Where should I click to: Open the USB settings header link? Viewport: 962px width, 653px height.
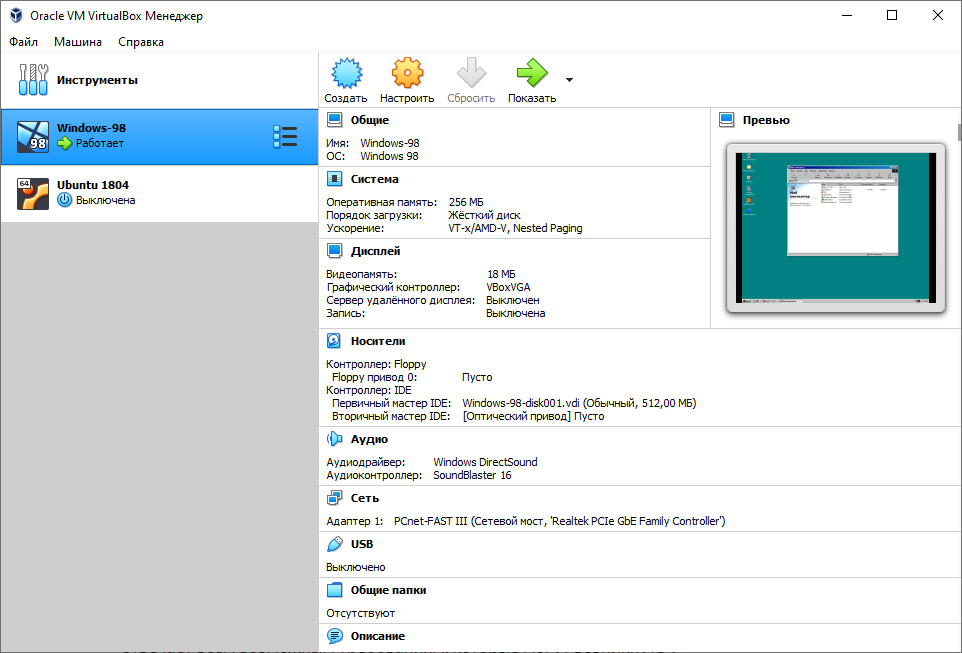[x=362, y=544]
